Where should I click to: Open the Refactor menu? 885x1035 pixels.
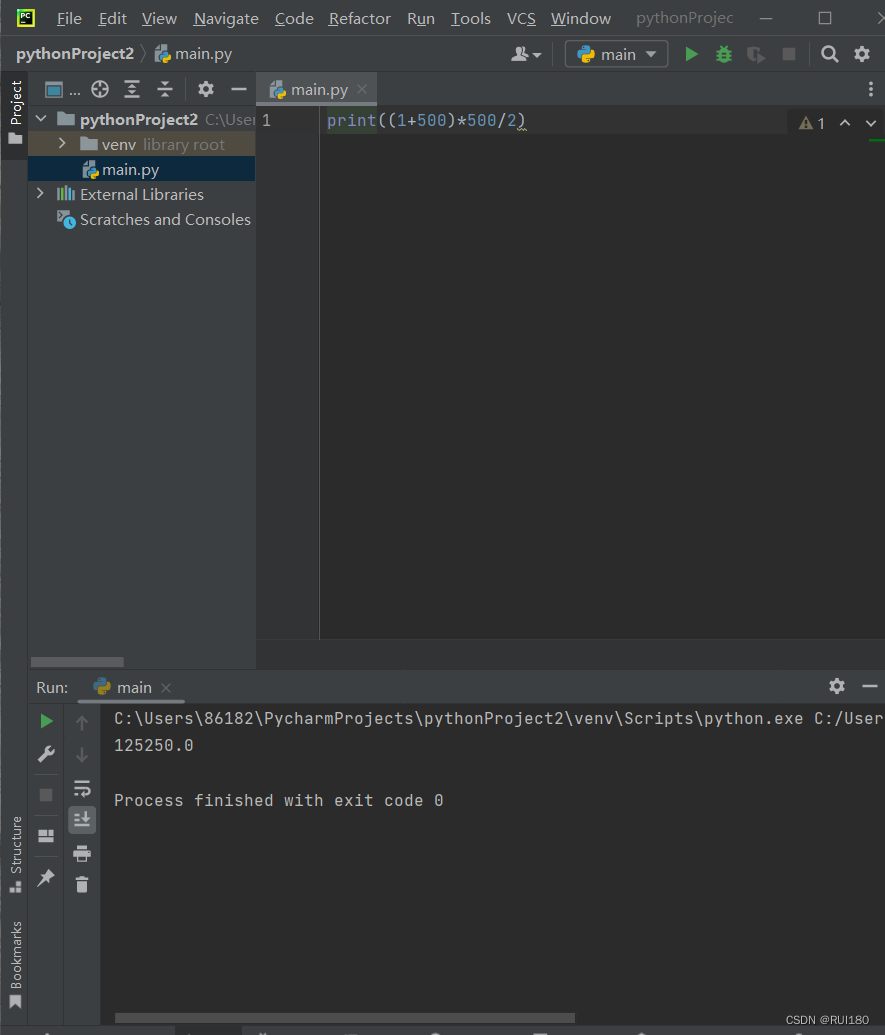point(360,18)
